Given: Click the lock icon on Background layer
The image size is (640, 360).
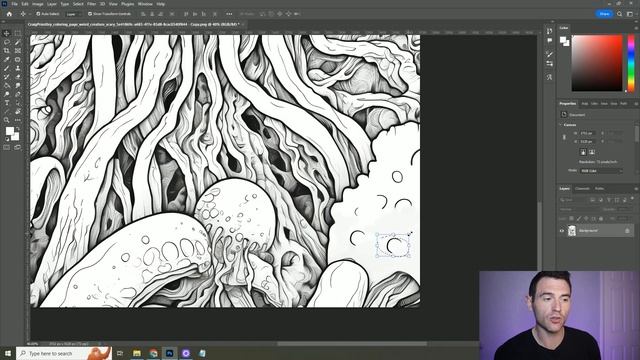Looking at the screenshot, I should 627,231.
